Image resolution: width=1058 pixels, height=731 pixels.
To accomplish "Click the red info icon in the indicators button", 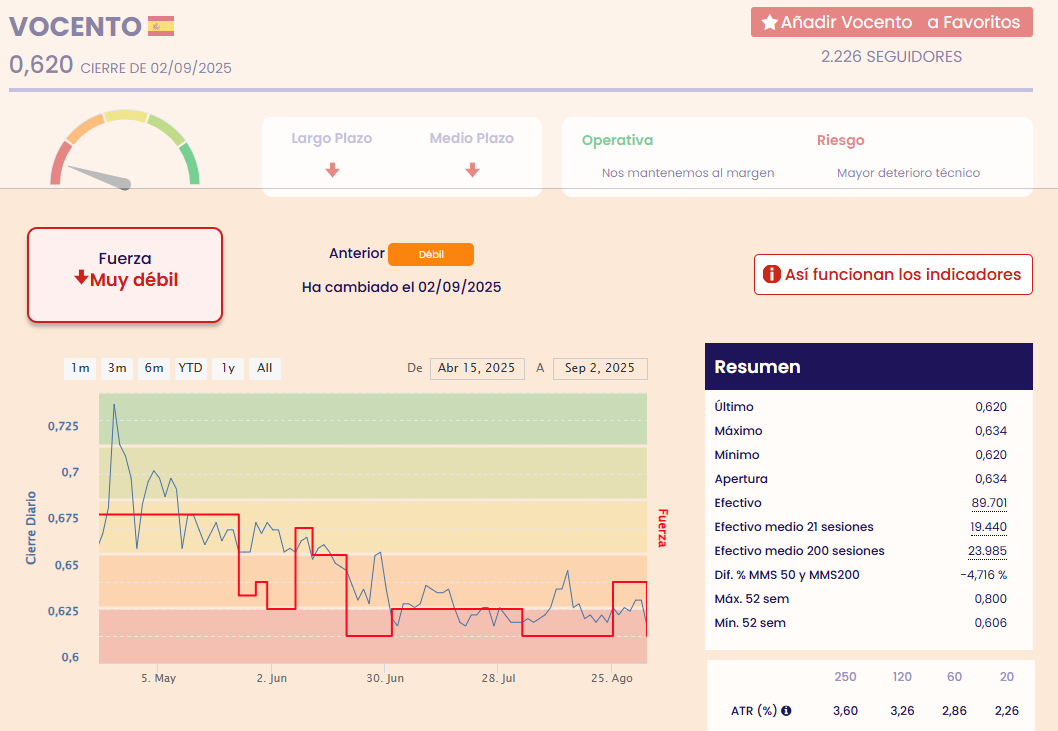I will click(771, 274).
